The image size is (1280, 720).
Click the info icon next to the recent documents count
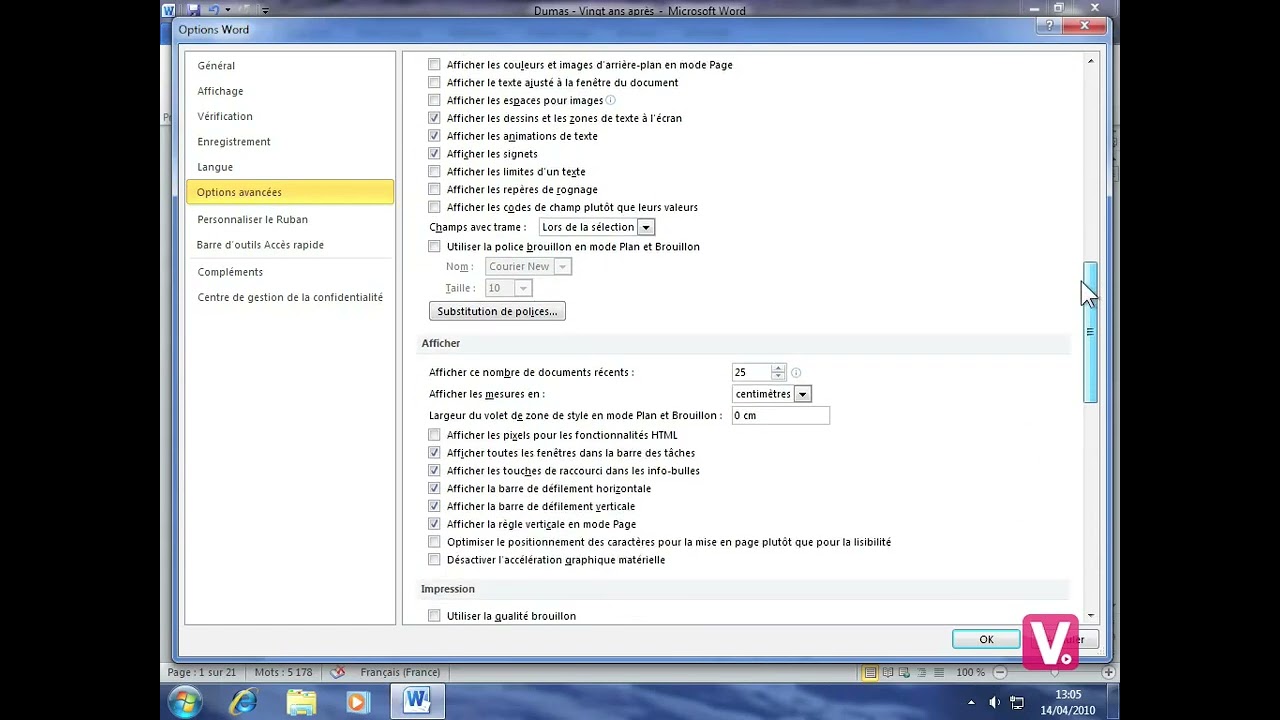tap(796, 373)
